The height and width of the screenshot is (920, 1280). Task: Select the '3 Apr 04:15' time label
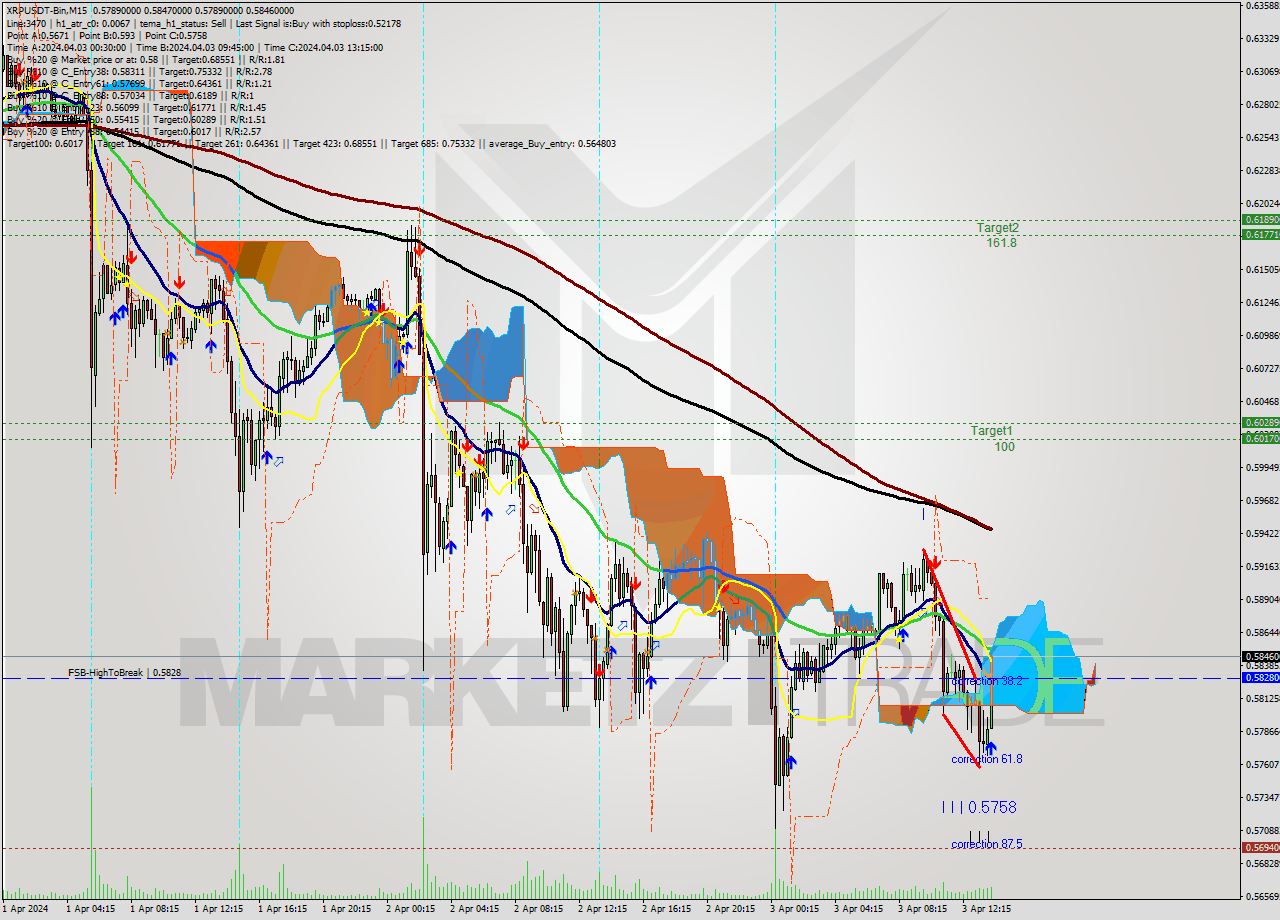click(x=861, y=909)
